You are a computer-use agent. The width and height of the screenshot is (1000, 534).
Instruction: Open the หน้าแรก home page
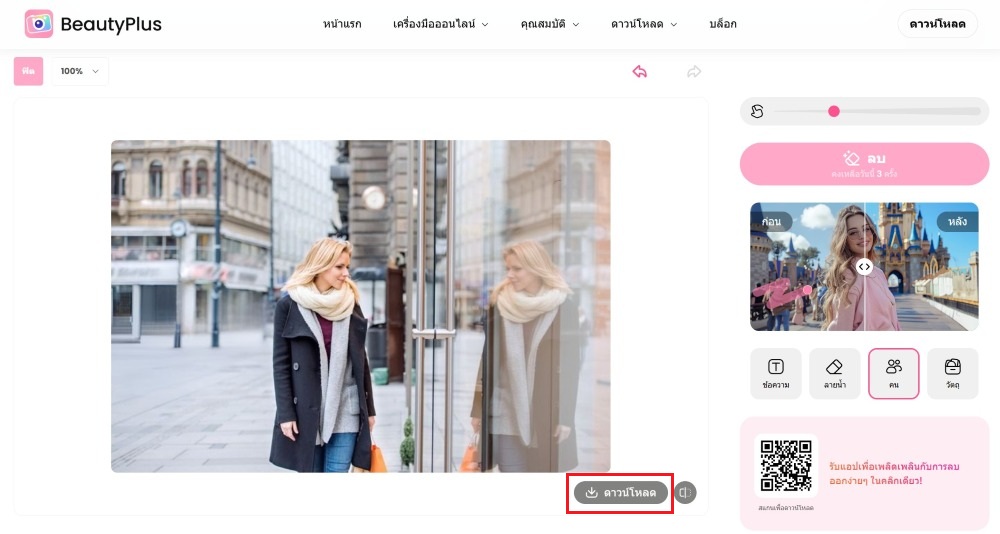click(x=342, y=24)
